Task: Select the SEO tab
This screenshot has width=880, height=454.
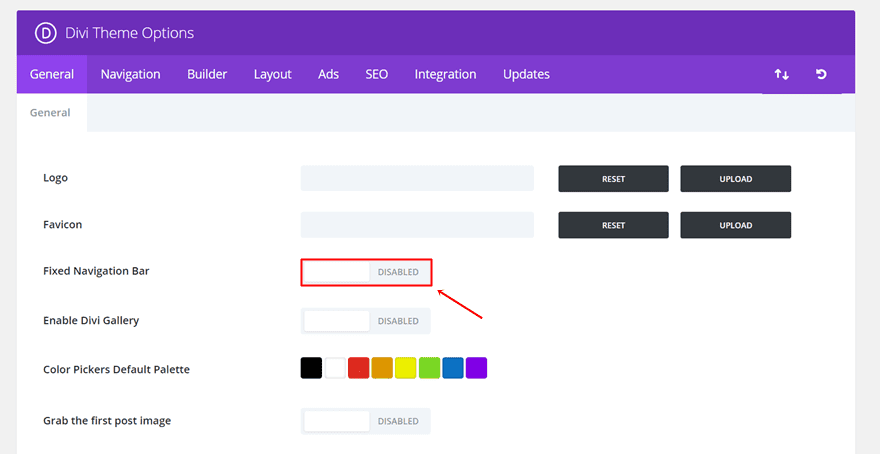Action: (376, 74)
